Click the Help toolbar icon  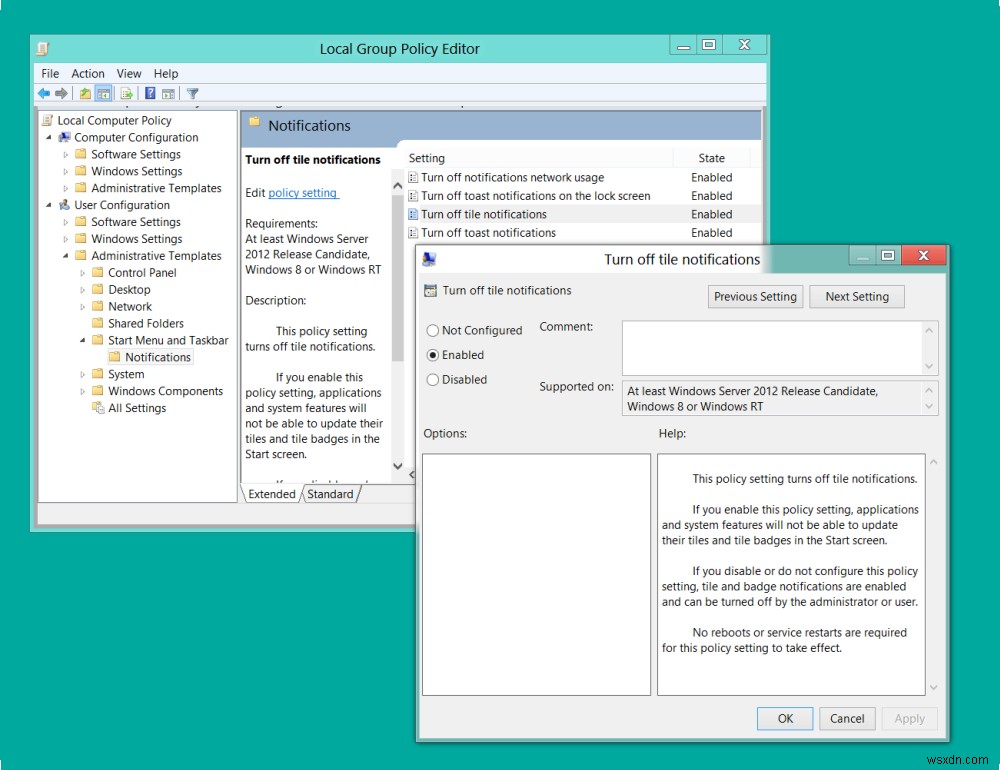[x=150, y=93]
